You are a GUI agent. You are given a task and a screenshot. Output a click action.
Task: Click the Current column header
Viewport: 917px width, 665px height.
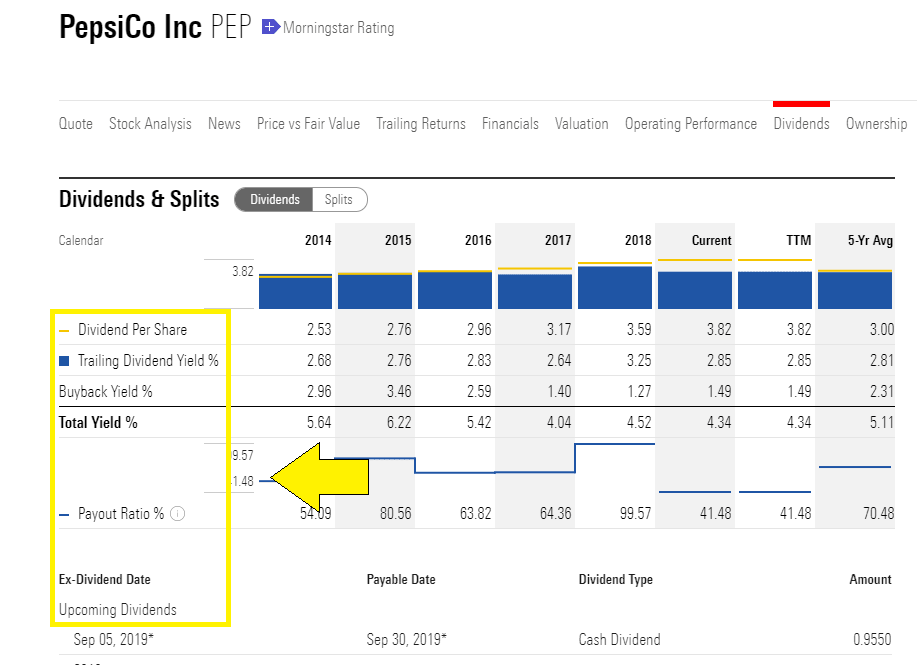(711, 240)
